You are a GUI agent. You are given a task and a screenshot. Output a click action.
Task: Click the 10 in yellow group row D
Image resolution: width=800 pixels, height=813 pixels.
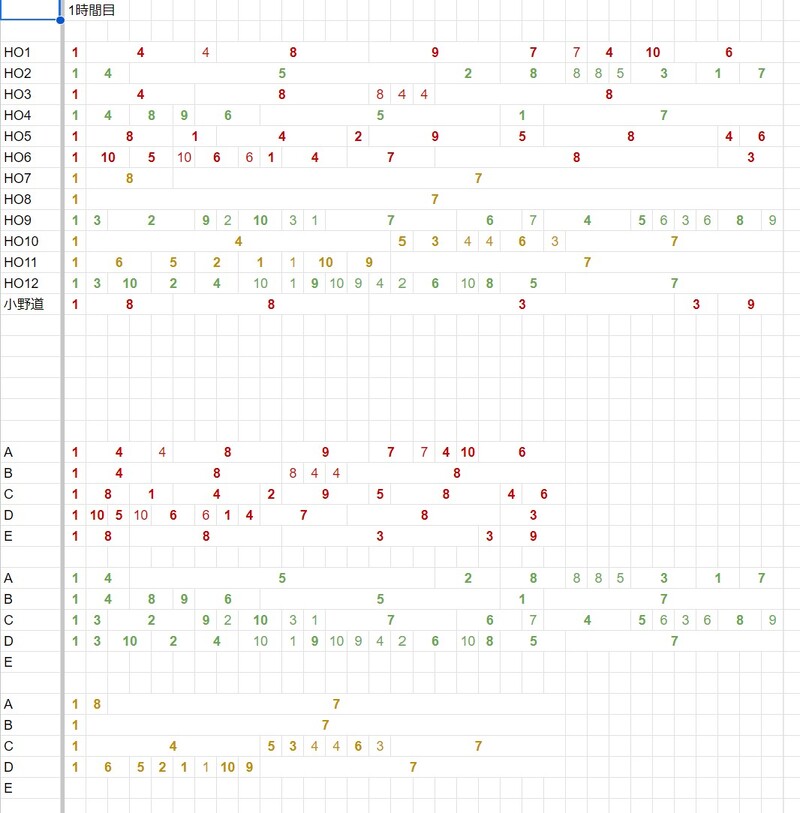[x=228, y=767]
